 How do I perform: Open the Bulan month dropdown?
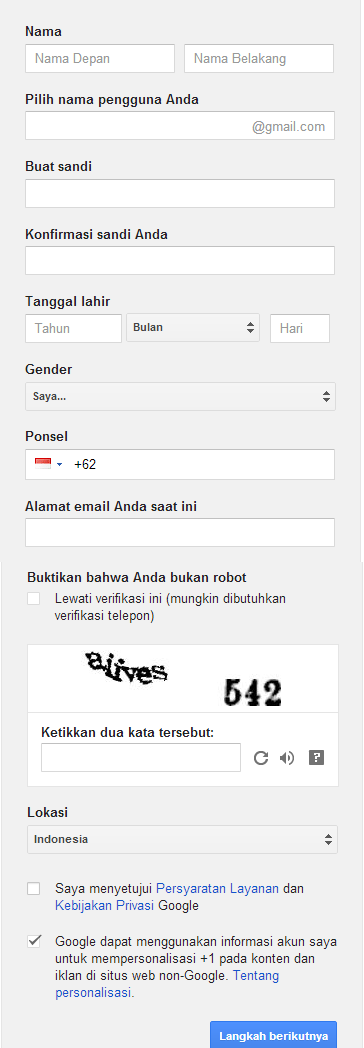(x=193, y=328)
